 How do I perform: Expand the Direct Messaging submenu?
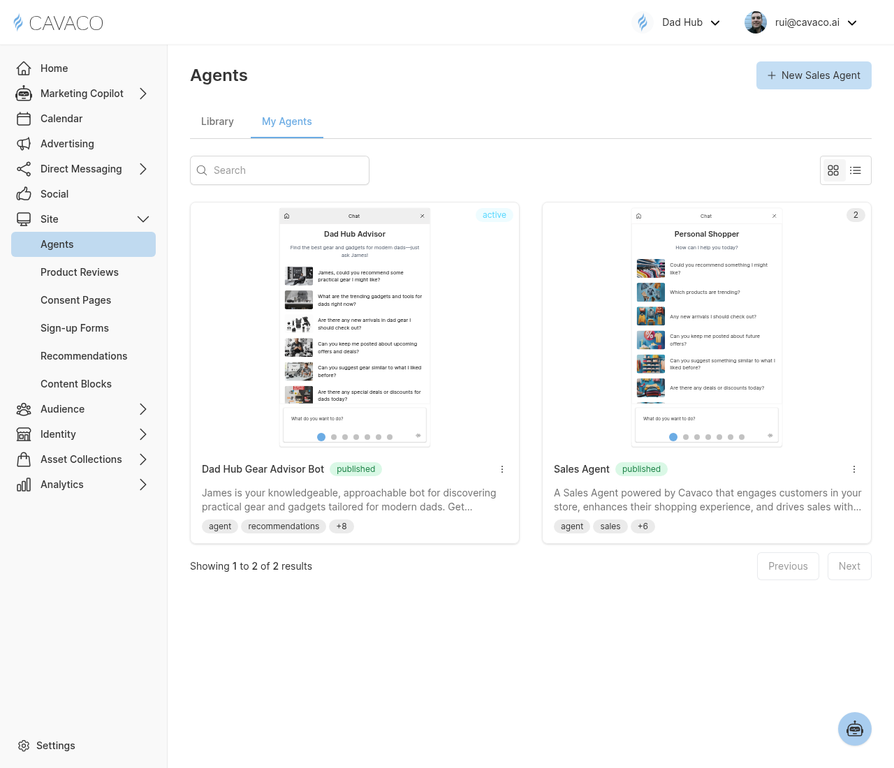(x=143, y=169)
